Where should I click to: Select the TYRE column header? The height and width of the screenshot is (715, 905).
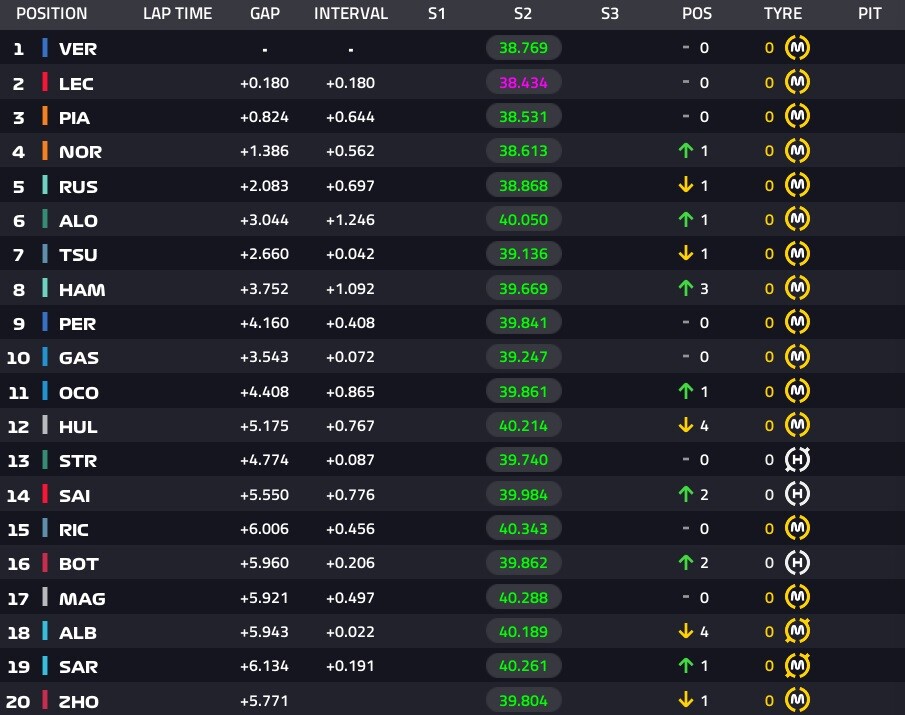(x=783, y=13)
